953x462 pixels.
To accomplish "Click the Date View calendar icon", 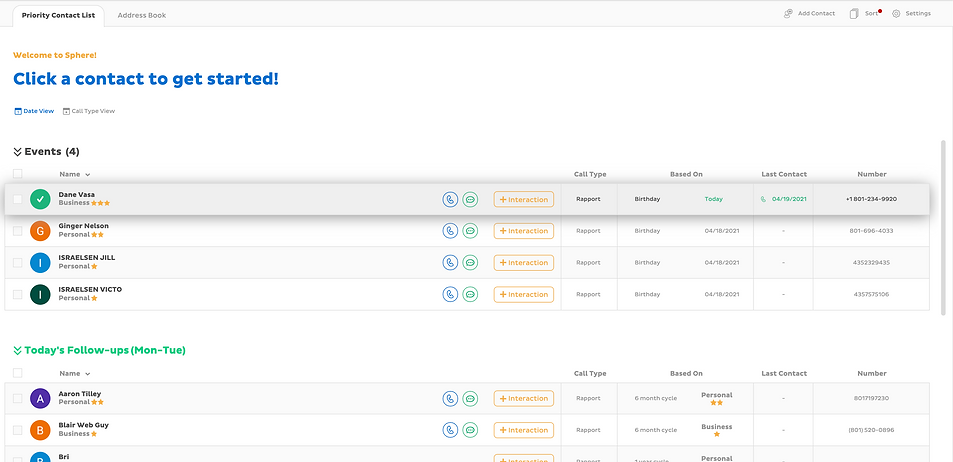I will [x=18, y=111].
